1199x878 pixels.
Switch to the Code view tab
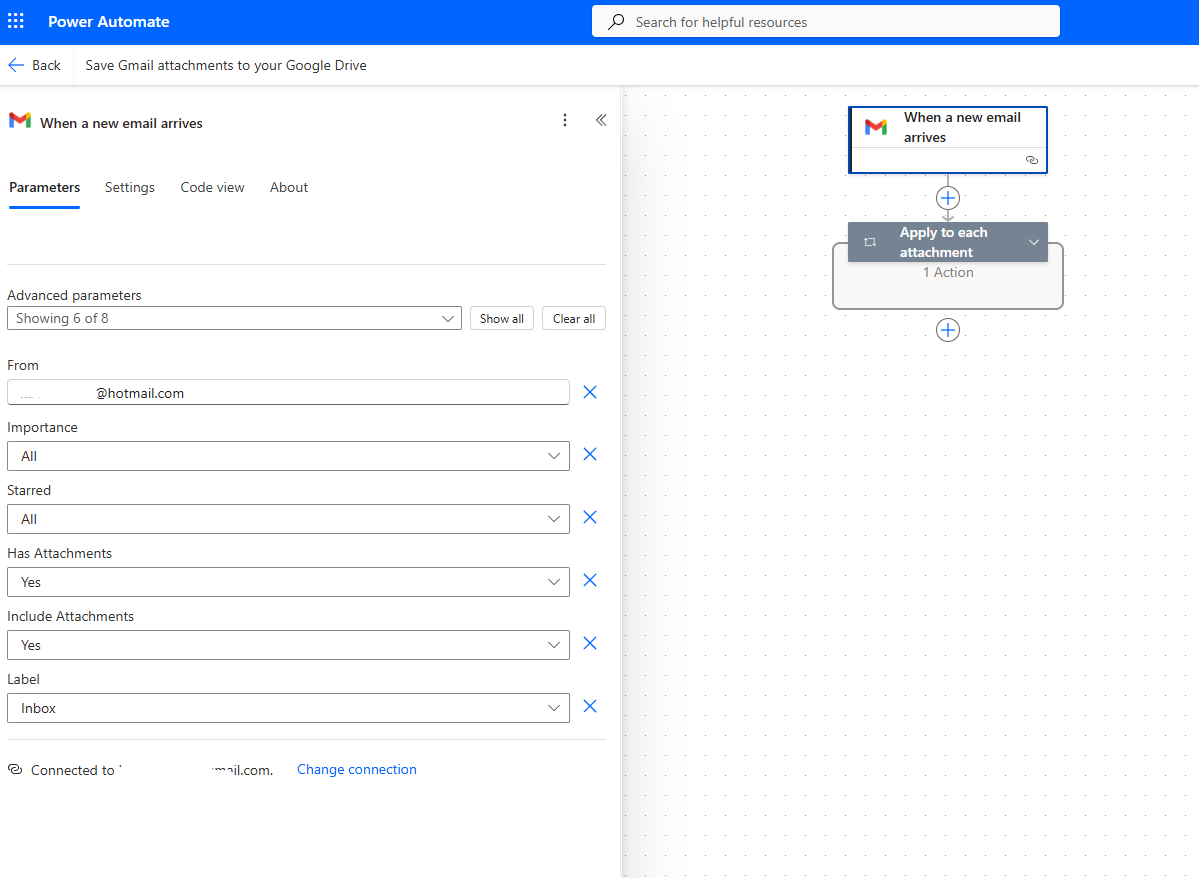pyautogui.click(x=212, y=187)
